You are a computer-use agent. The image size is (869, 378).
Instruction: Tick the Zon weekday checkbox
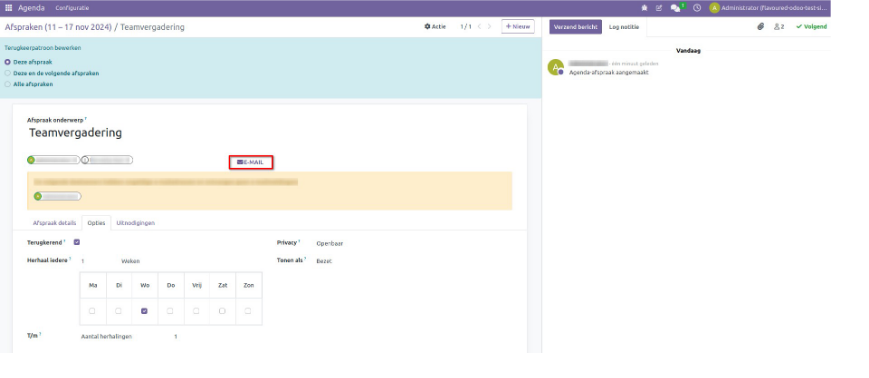pos(248,311)
